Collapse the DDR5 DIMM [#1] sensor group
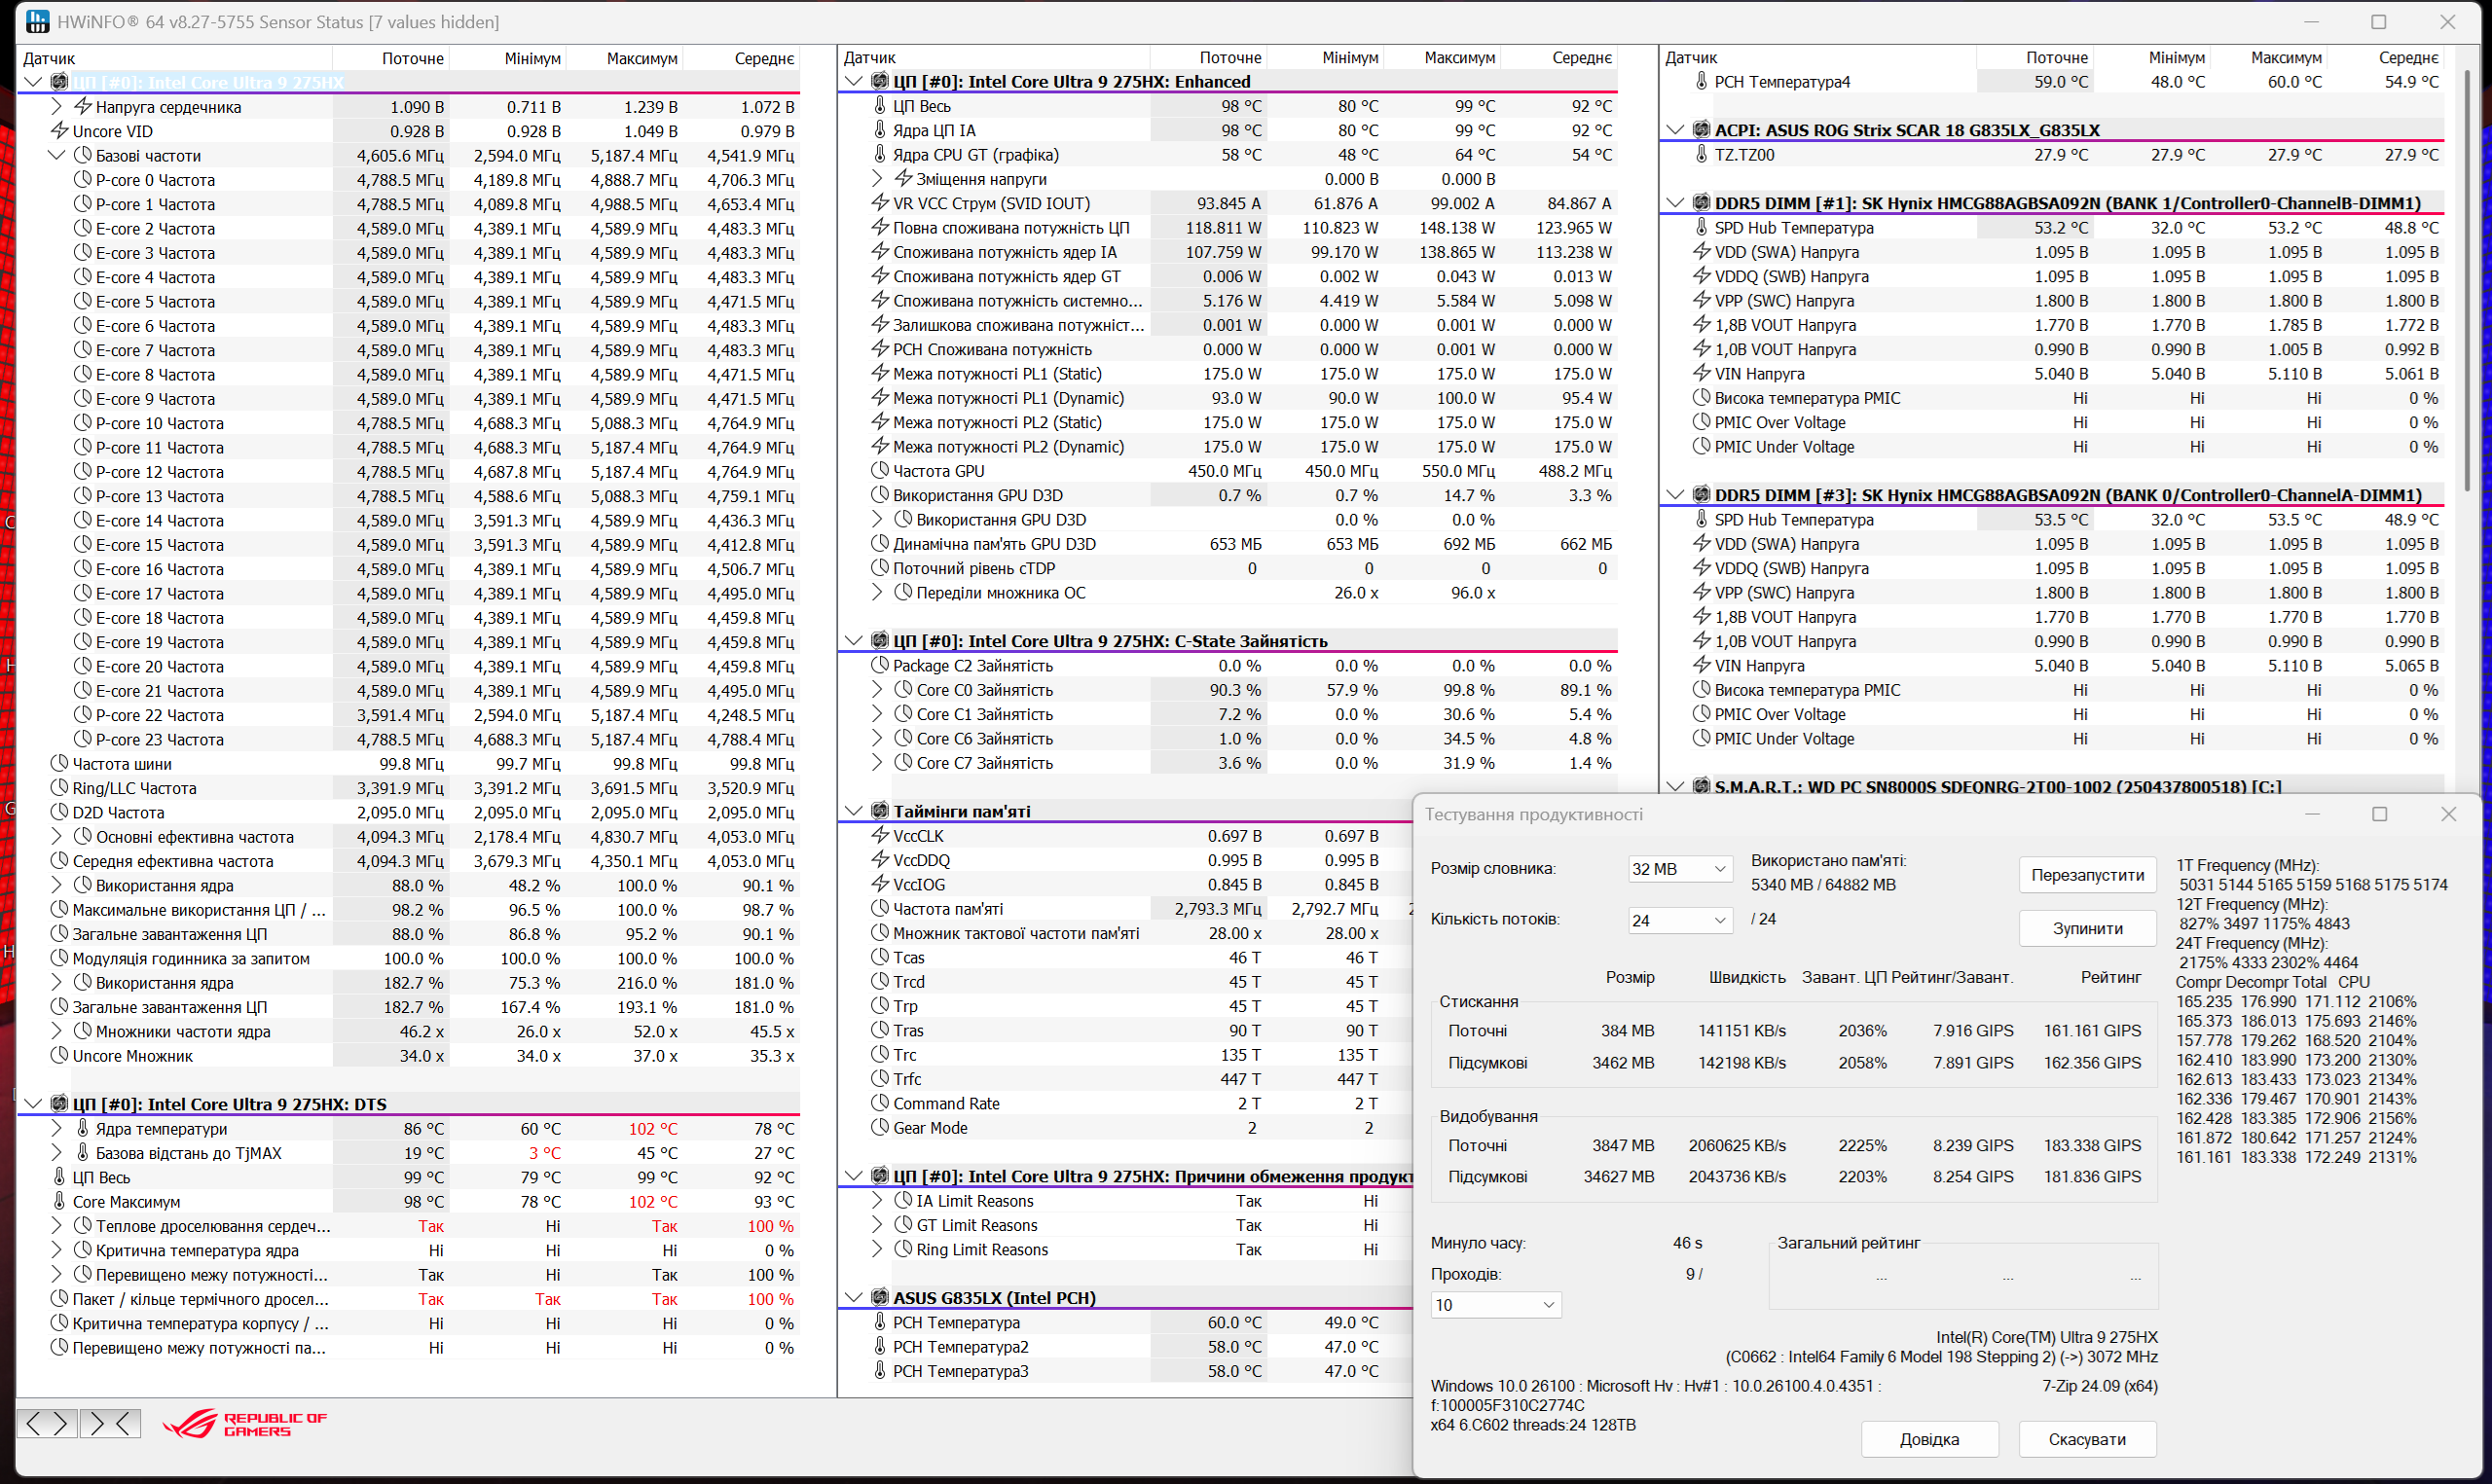This screenshot has height=1484, width=2492. tap(1676, 202)
